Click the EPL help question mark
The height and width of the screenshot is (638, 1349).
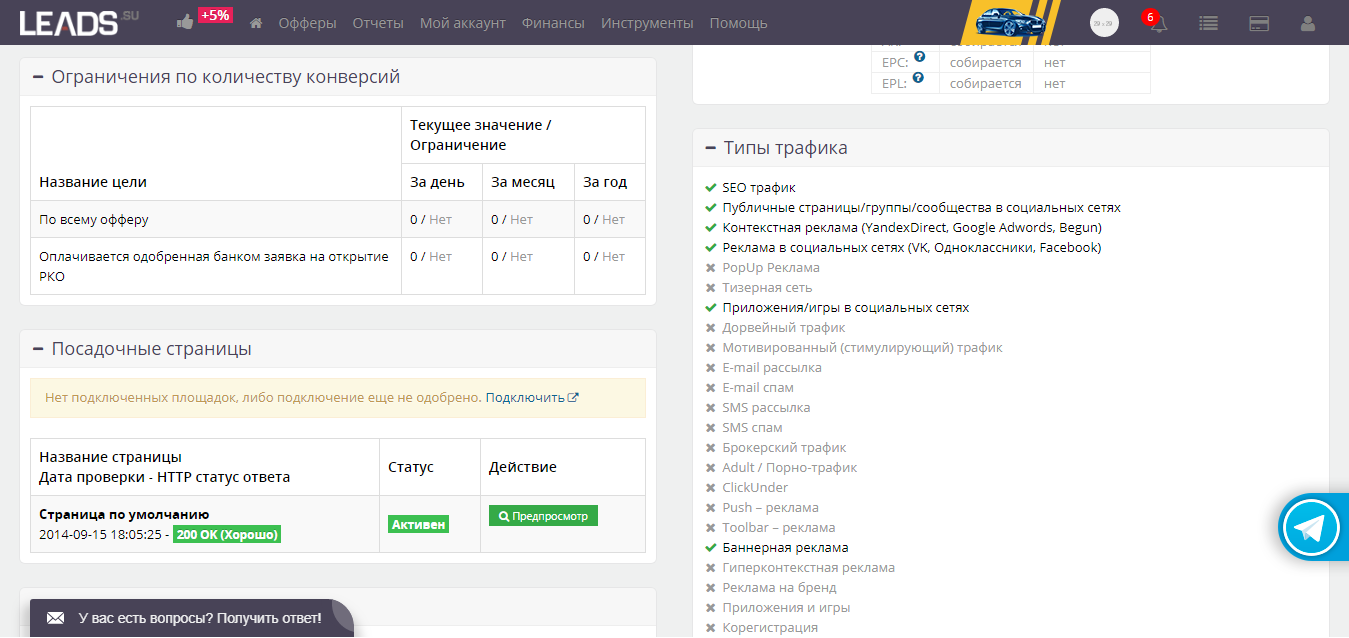(918, 78)
